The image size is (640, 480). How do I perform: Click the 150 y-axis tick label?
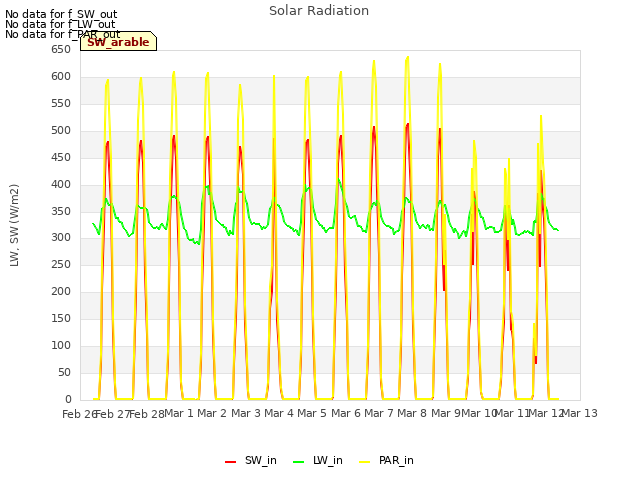click(x=61, y=318)
